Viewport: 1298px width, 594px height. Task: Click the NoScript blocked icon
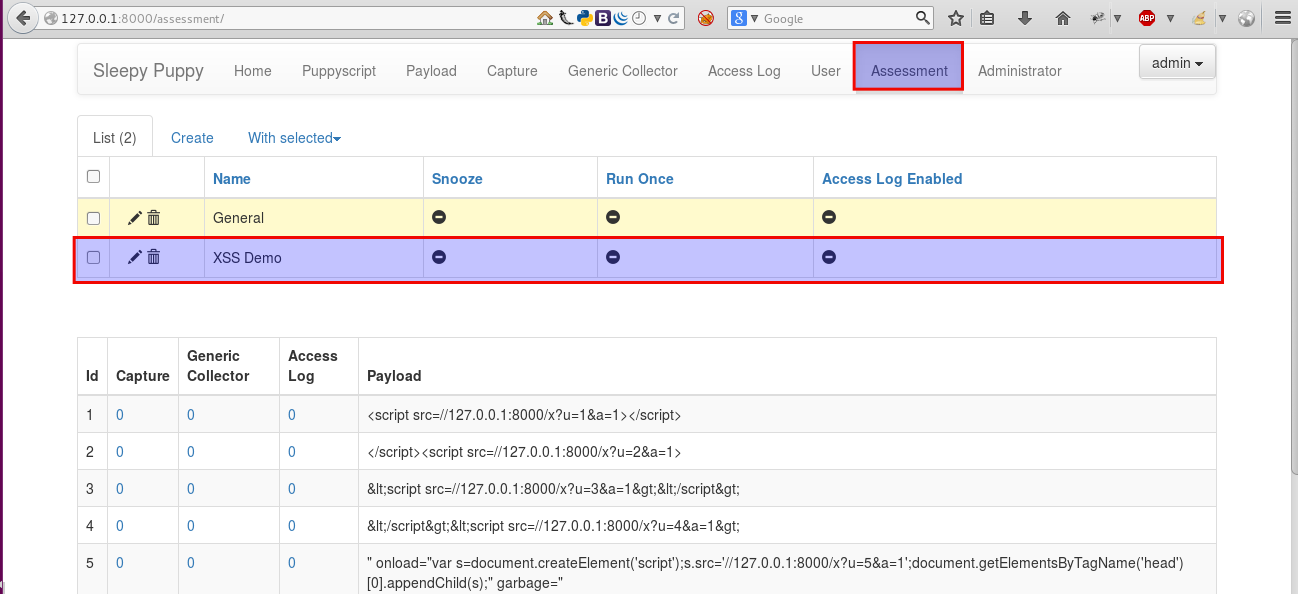pos(705,18)
